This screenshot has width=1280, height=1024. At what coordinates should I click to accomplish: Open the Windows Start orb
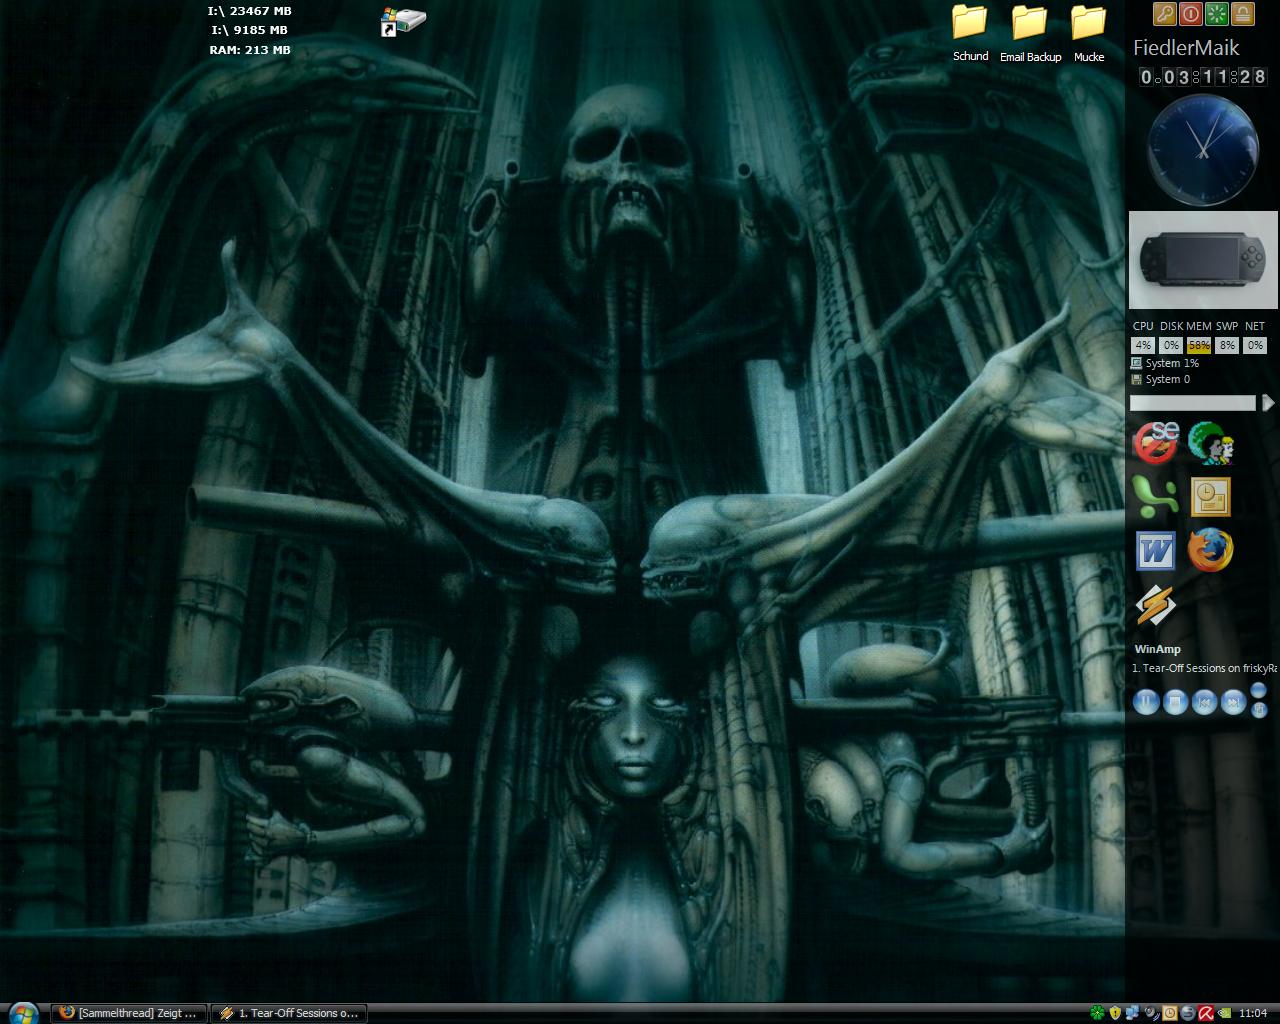[x=22, y=1013]
